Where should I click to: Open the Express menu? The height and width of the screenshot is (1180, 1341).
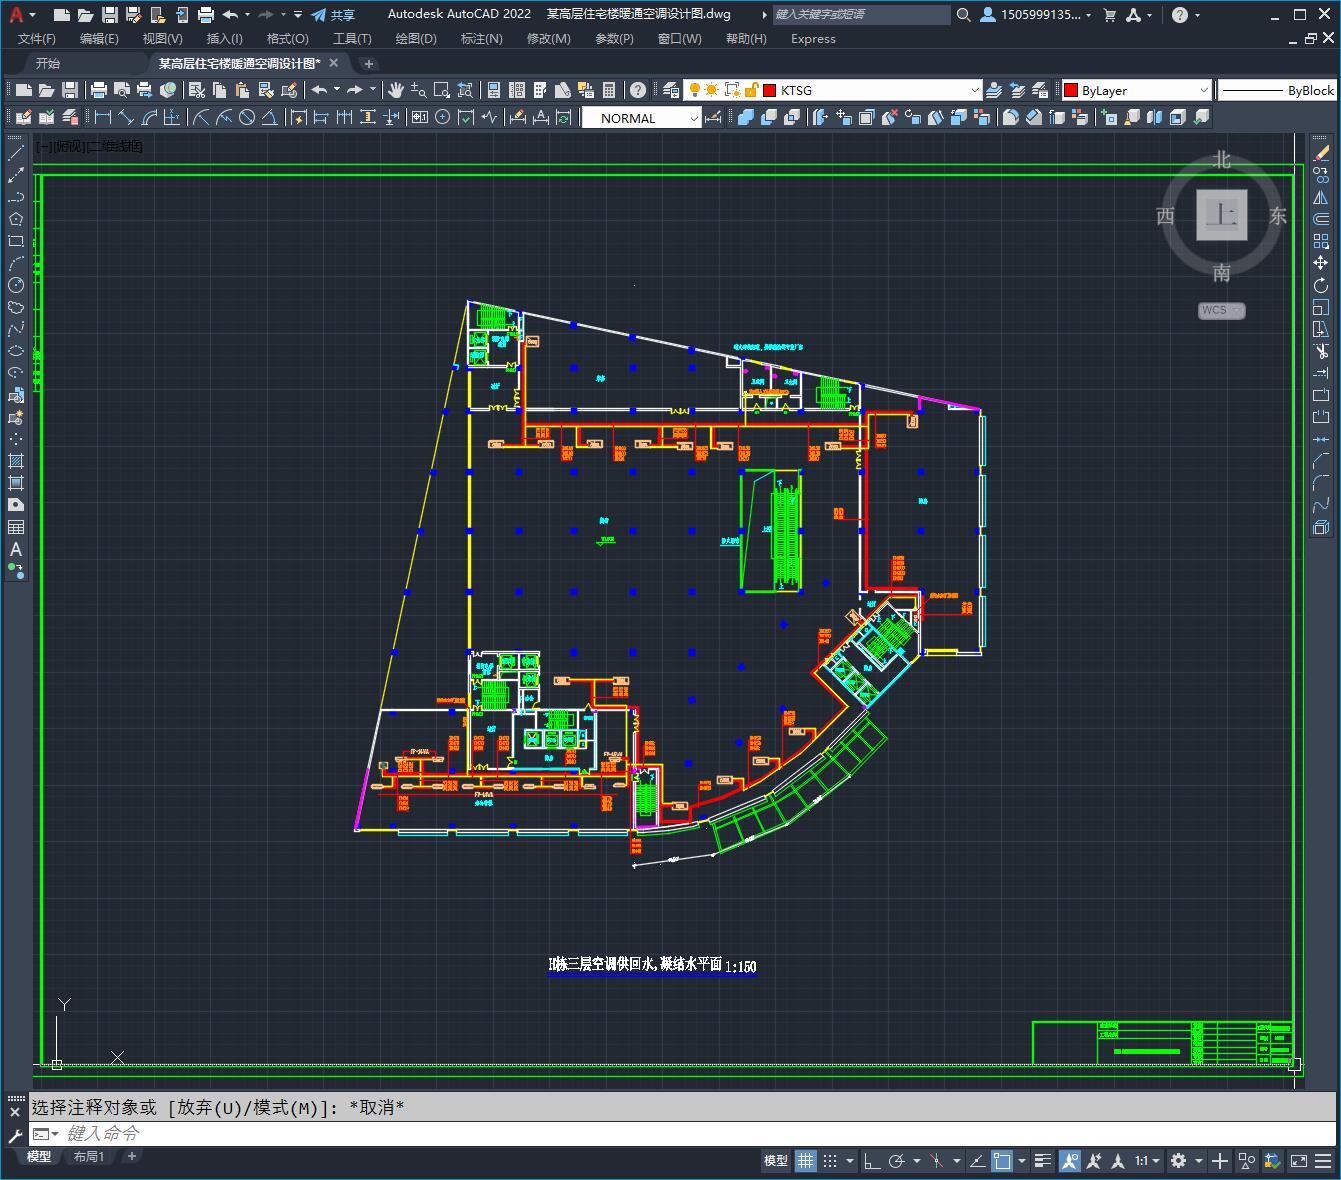(813, 38)
